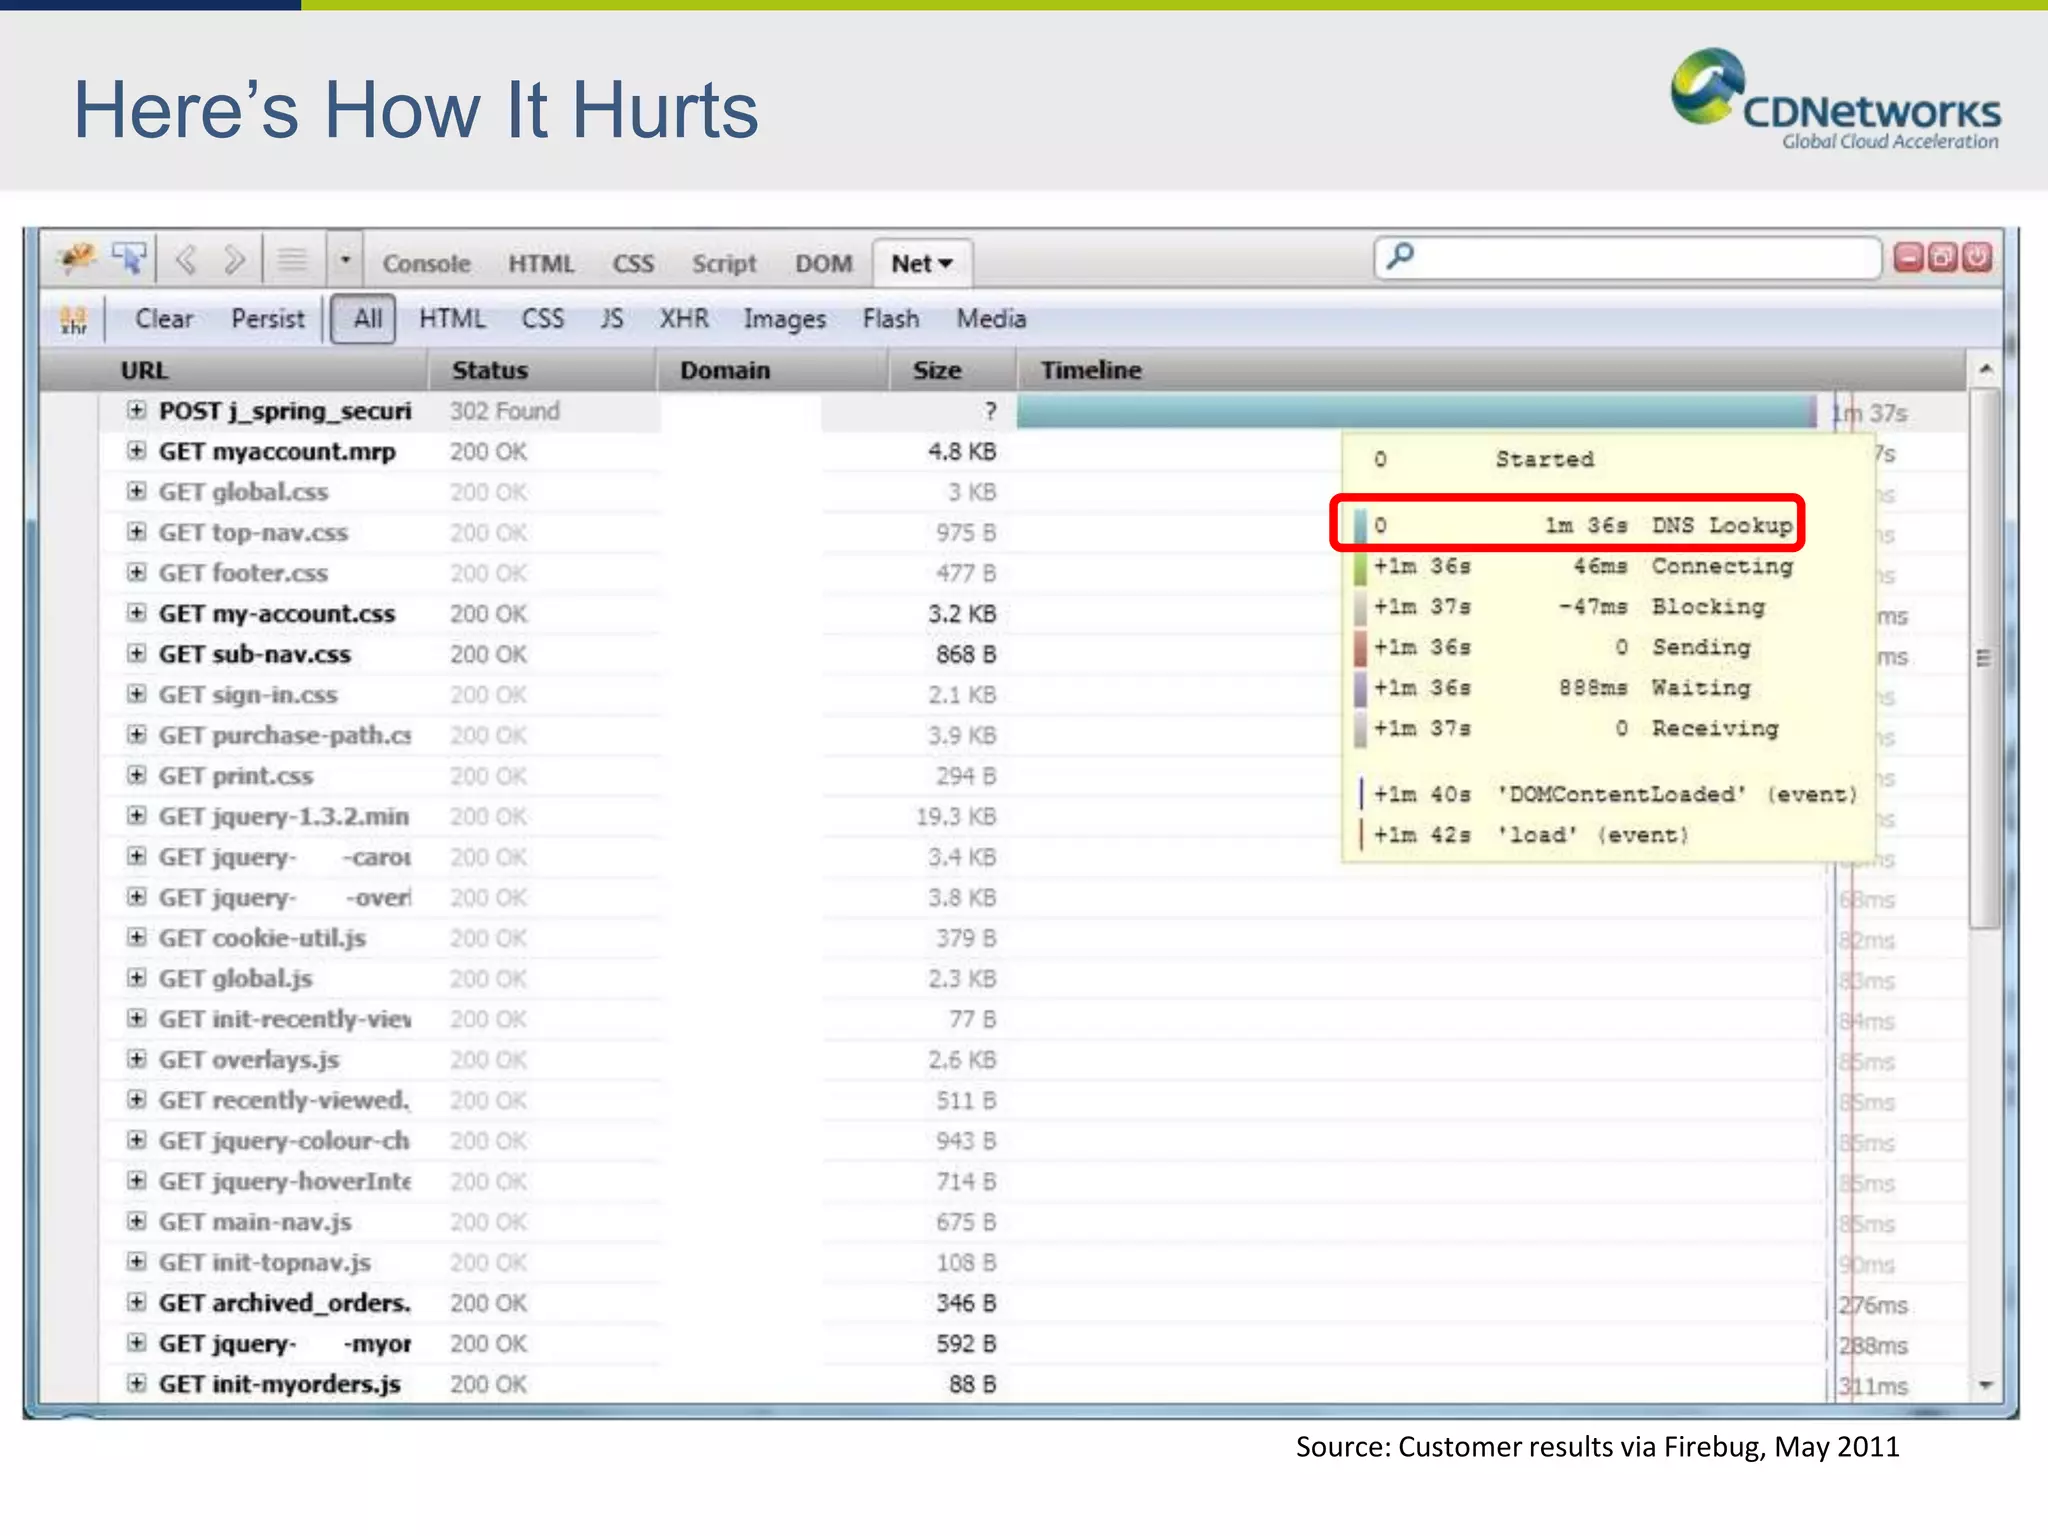This screenshot has width=2048, height=1536.
Task: Filter requests by Flash
Action: (x=891, y=319)
